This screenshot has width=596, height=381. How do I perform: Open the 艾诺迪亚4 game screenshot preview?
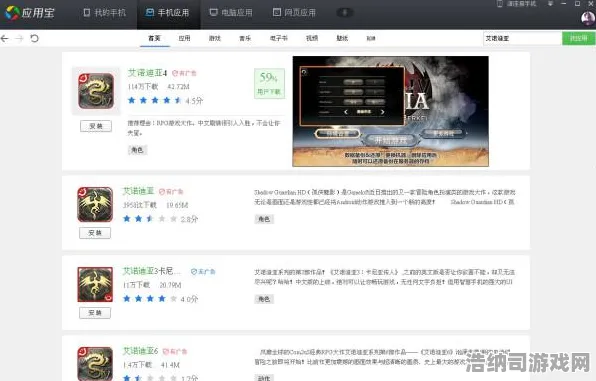point(390,111)
